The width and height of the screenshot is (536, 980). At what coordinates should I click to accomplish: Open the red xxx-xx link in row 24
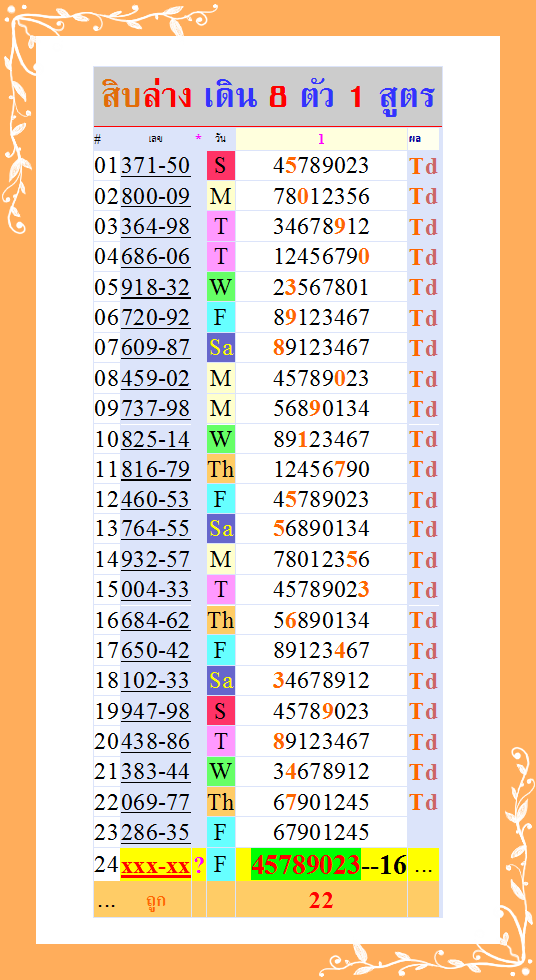pyautogui.click(x=156, y=866)
